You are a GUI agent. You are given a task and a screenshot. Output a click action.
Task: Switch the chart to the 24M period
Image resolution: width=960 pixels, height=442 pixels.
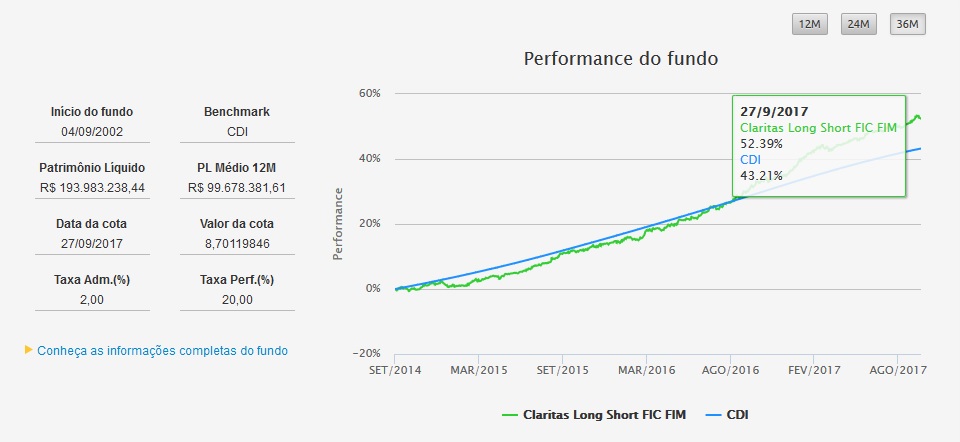pos(857,25)
